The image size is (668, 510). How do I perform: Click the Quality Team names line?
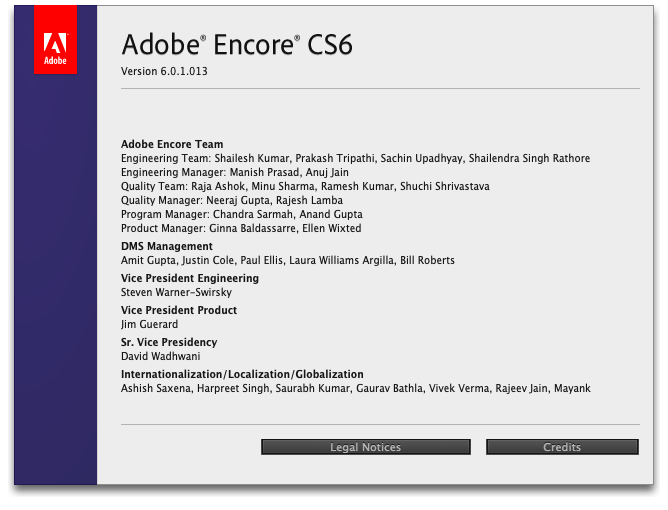coord(305,186)
